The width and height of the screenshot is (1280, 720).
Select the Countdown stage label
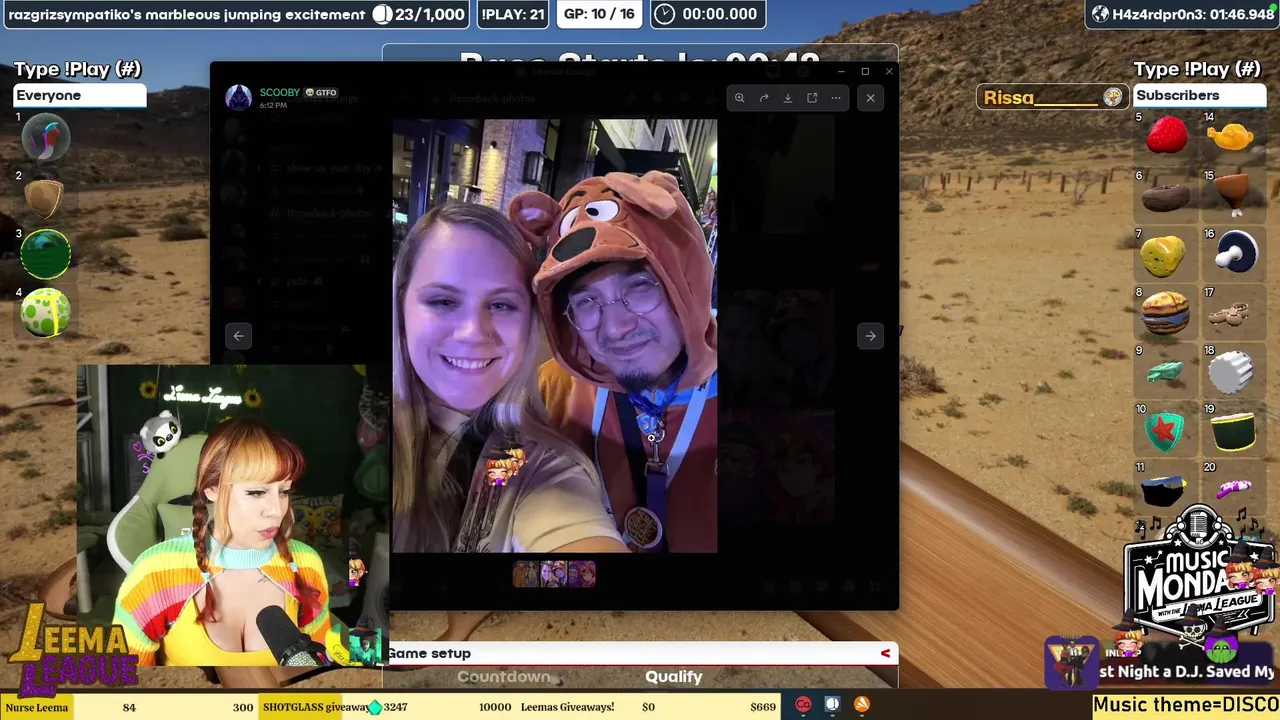[x=503, y=677]
